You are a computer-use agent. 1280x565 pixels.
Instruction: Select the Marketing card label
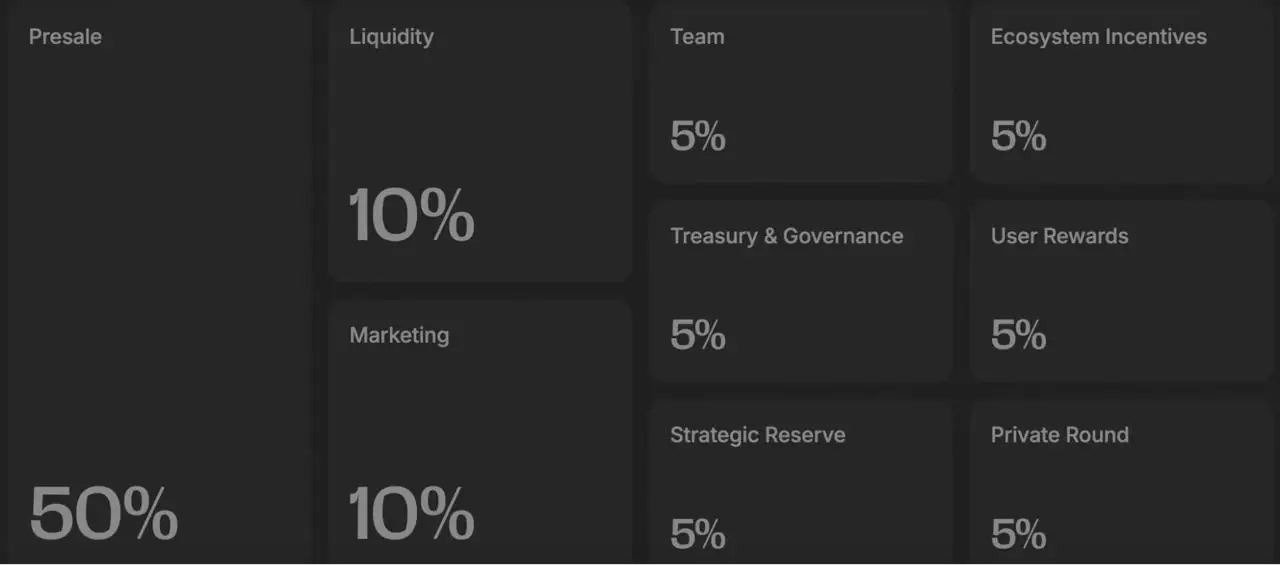(399, 335)
